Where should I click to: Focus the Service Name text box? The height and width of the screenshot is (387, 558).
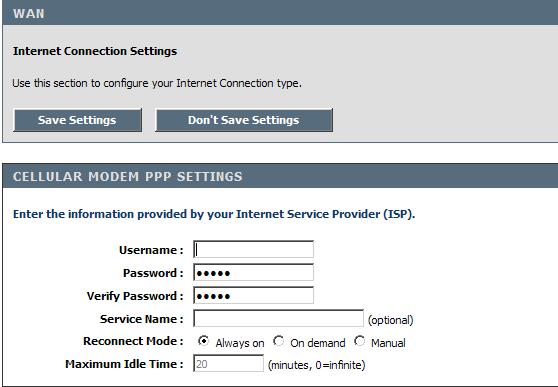click(278, 318)
